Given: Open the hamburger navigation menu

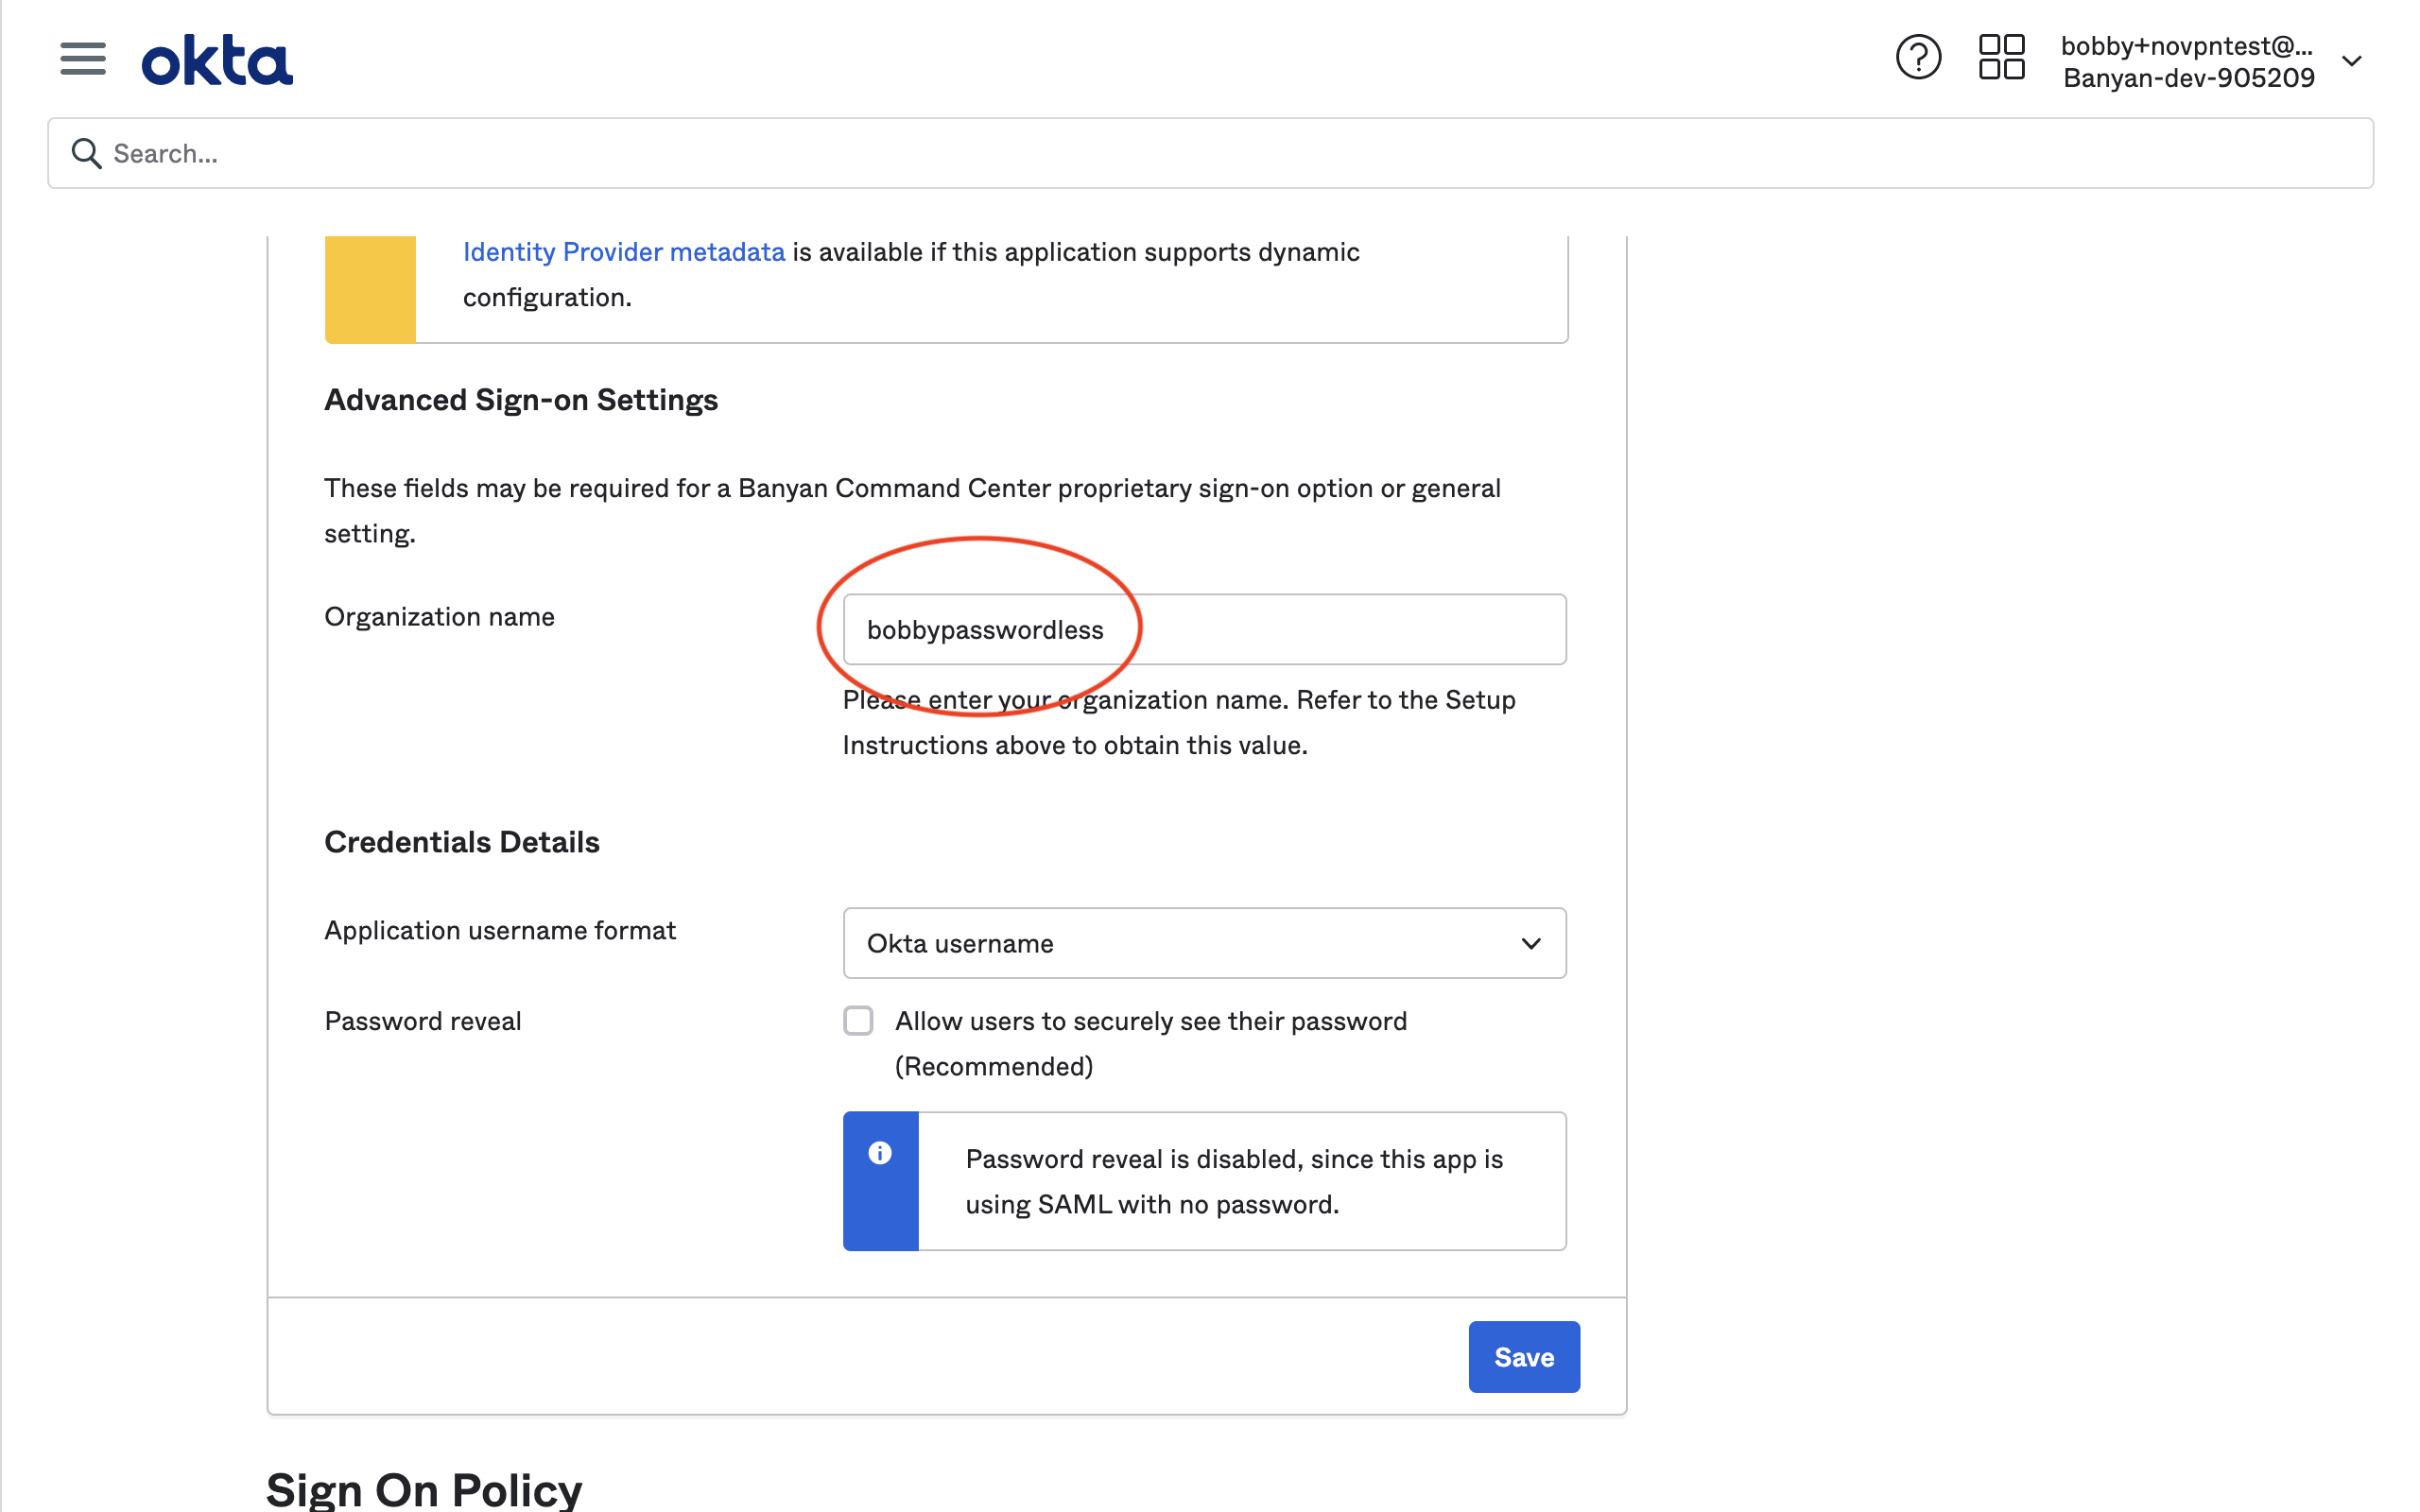Looking at the screenshot, I should [82, 59].
